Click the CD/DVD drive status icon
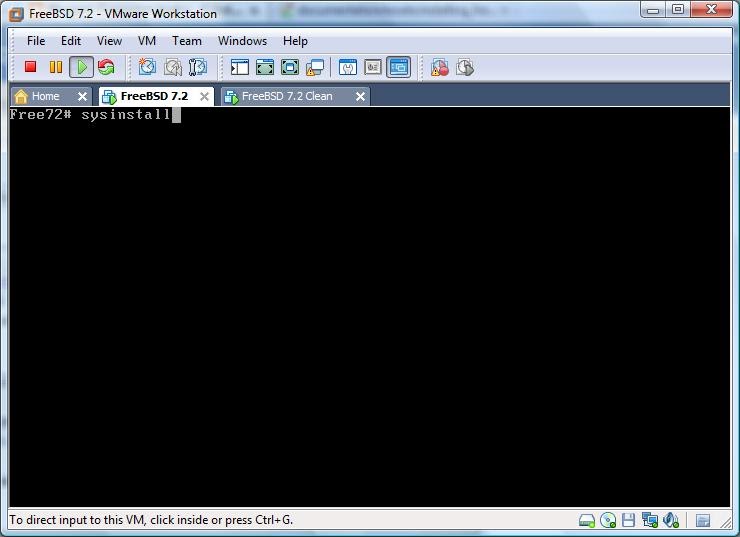 click(x=608, y=520)
